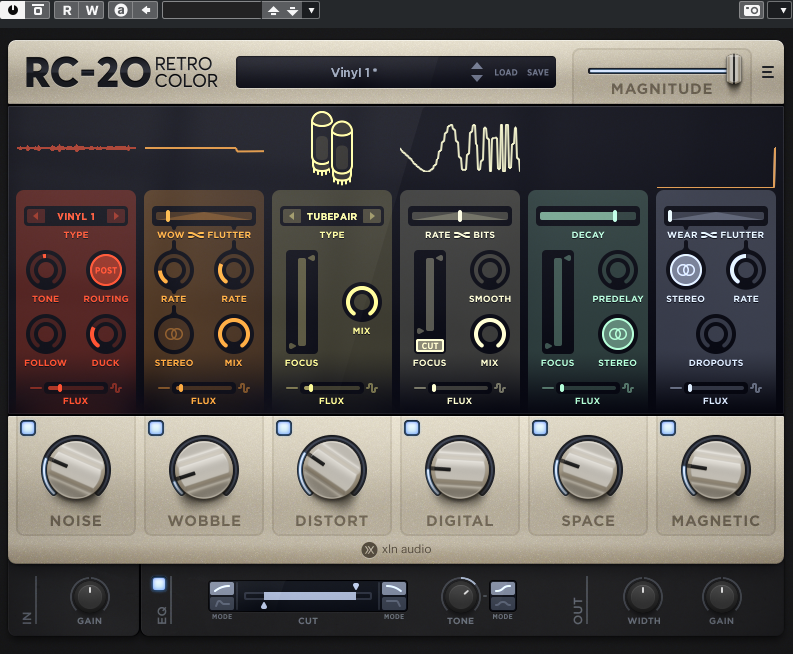
Task: Click the Magnetic DROPOUTS knob
Action: click(716, 334)
